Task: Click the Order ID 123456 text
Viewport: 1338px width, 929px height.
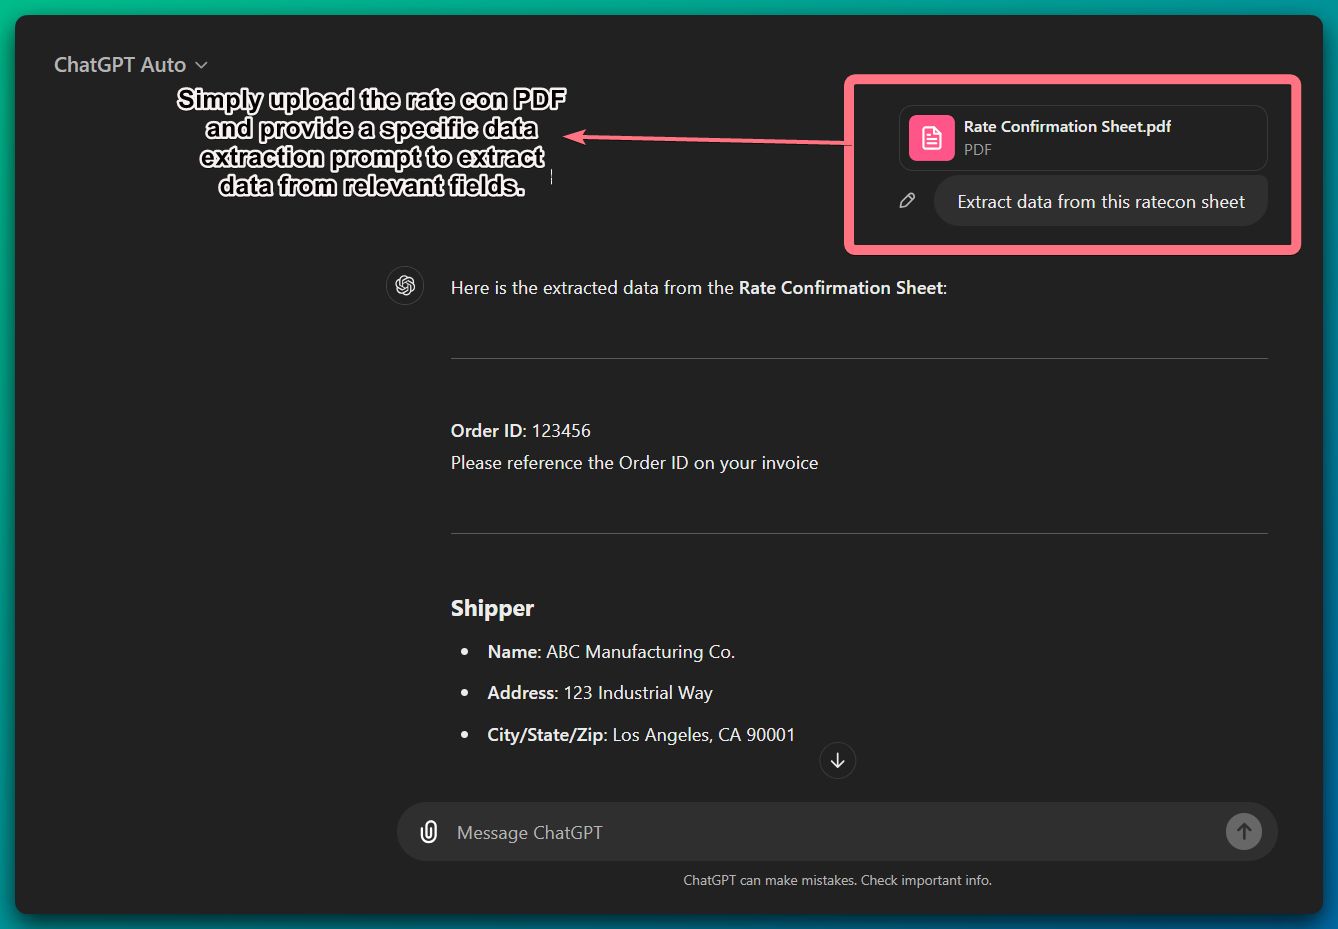Action: coord(520,430)
